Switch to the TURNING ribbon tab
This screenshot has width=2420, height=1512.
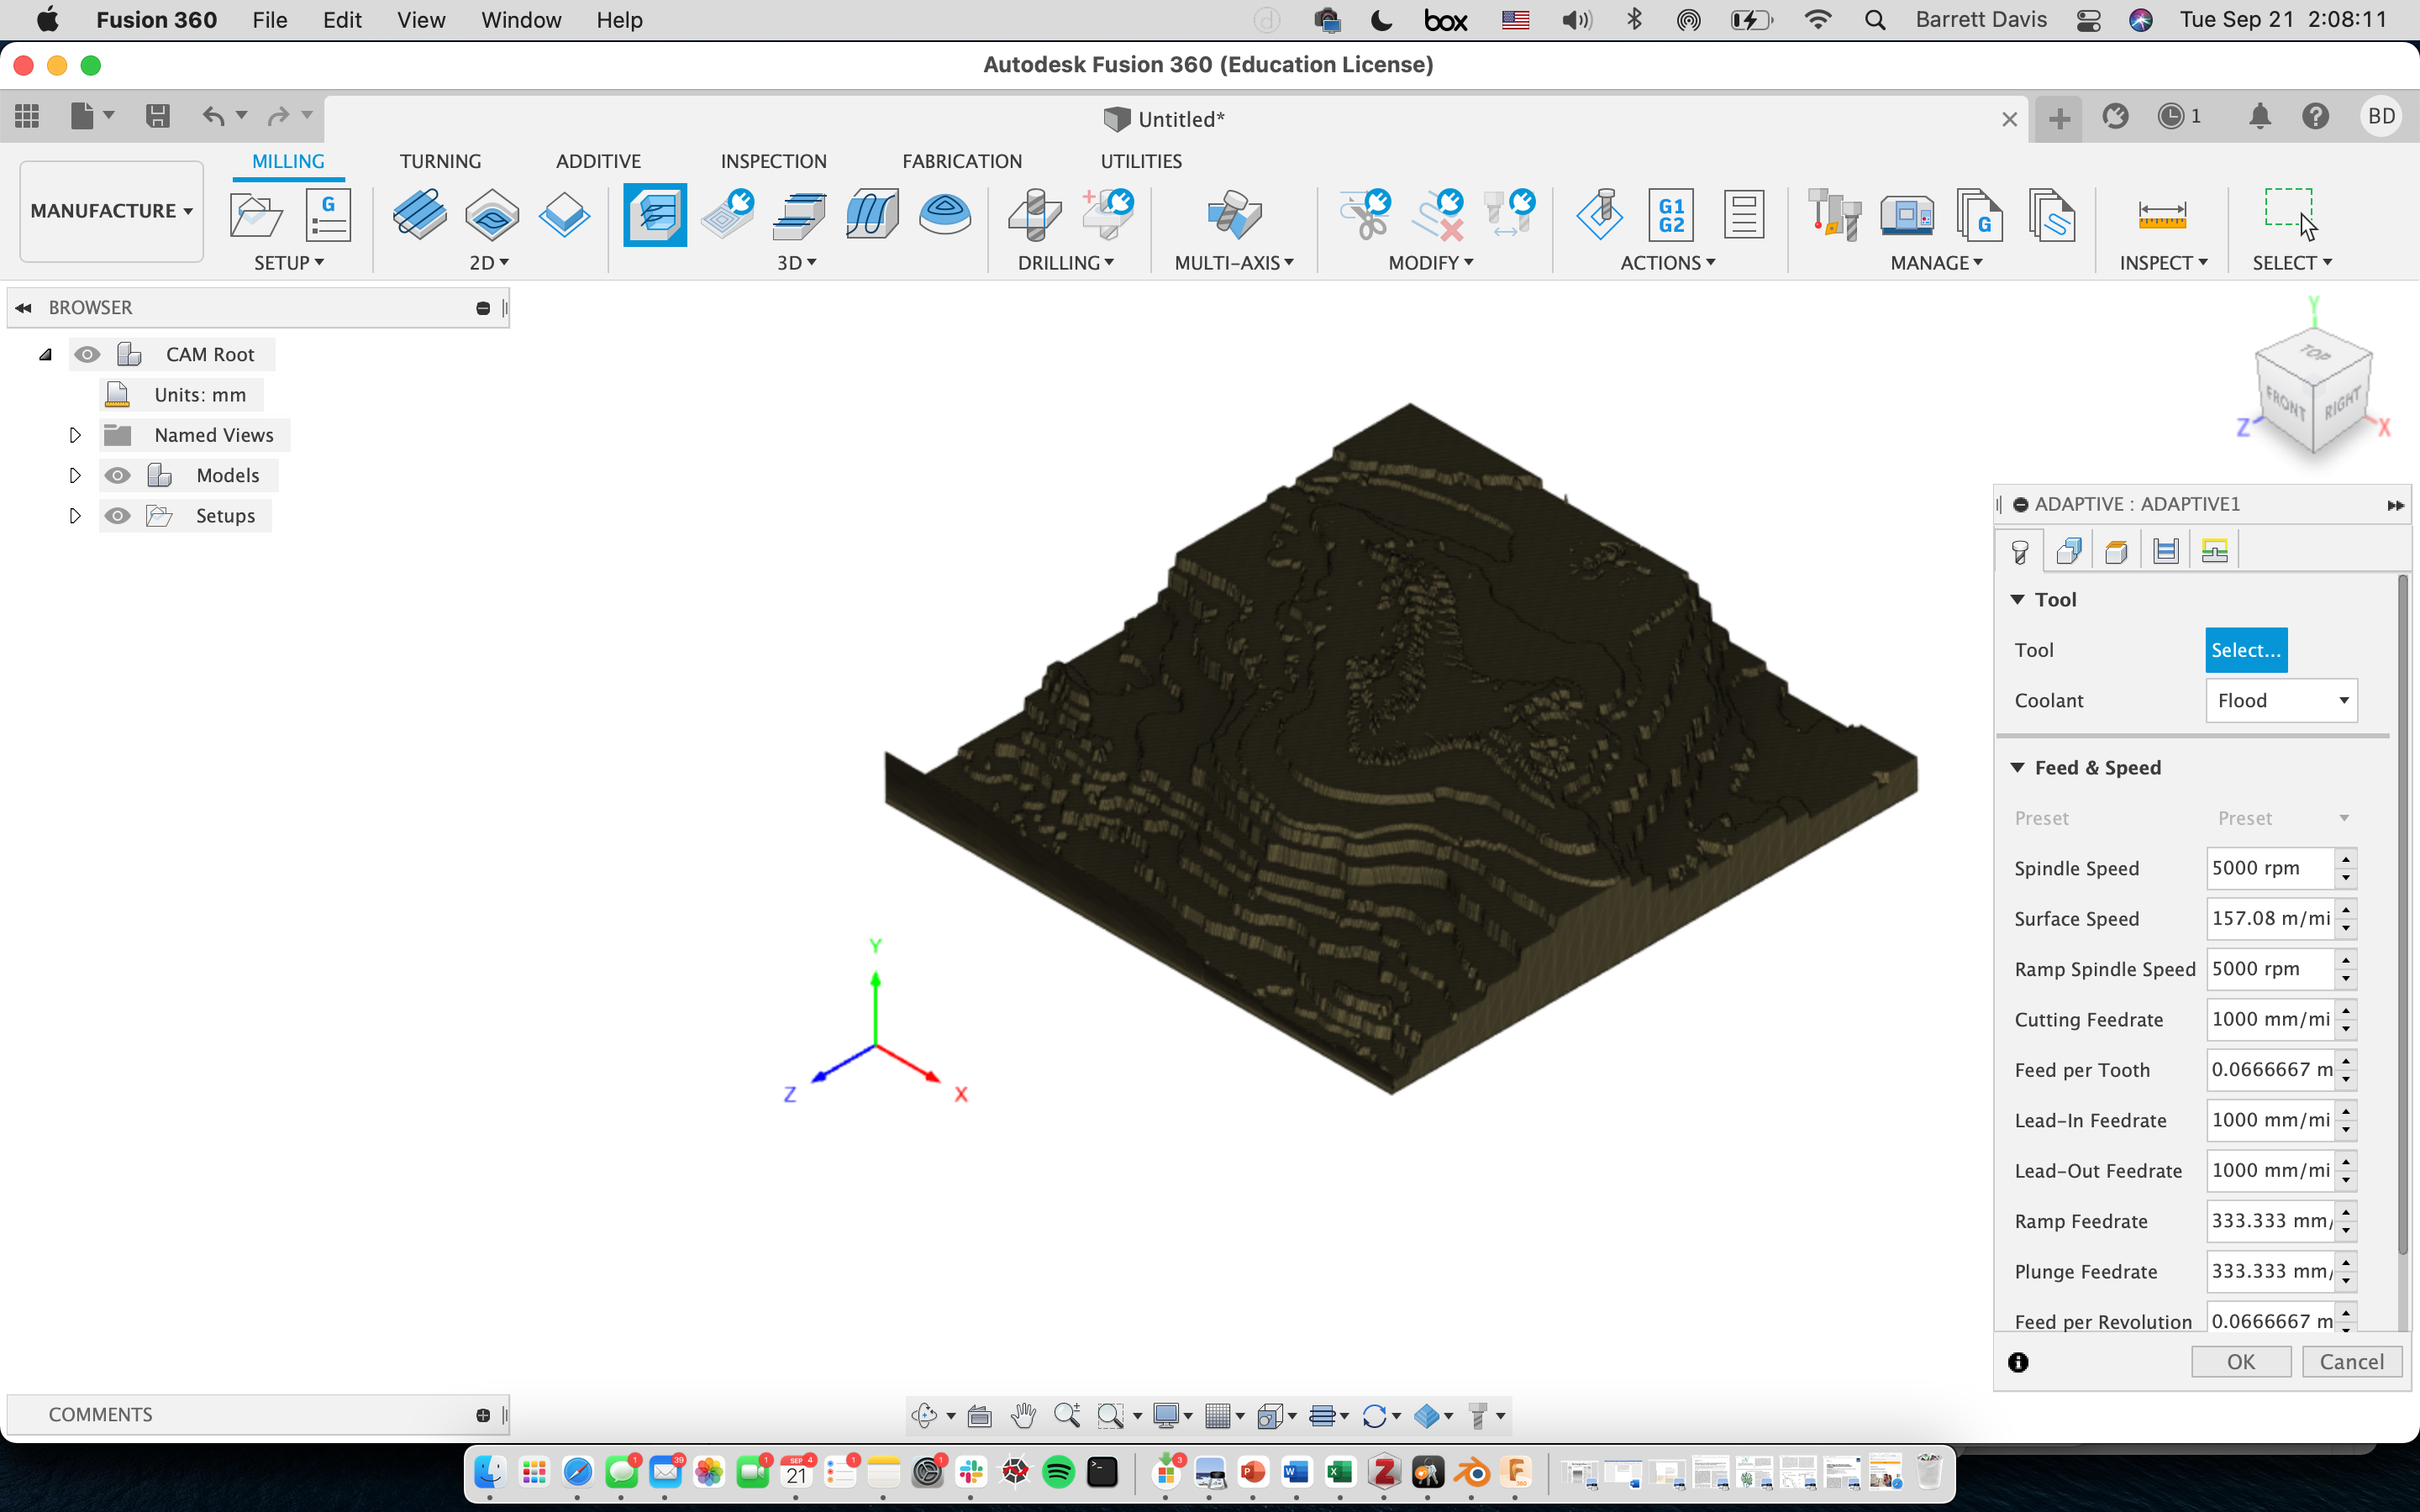pos(441,160)
